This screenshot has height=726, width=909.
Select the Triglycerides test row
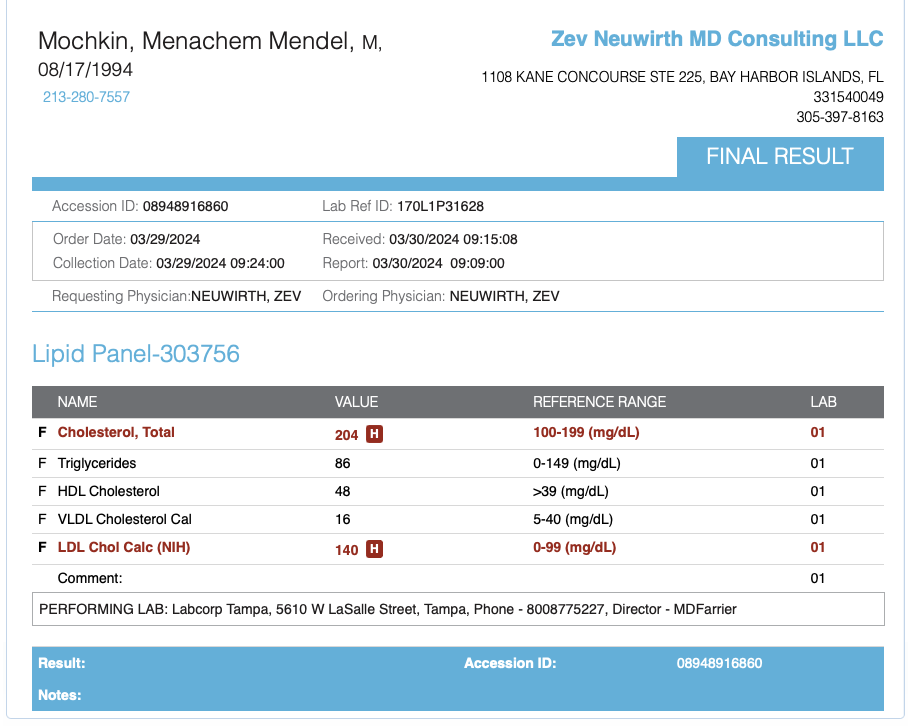pos(97,463)
